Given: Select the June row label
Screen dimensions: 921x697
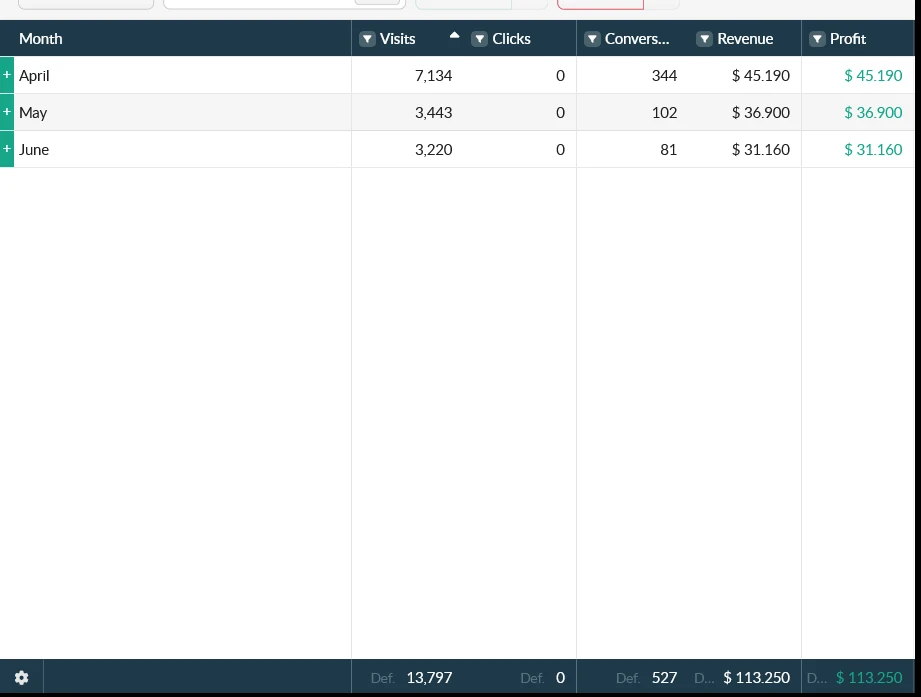Looking at the screenshot, I should tap(33, 150).
